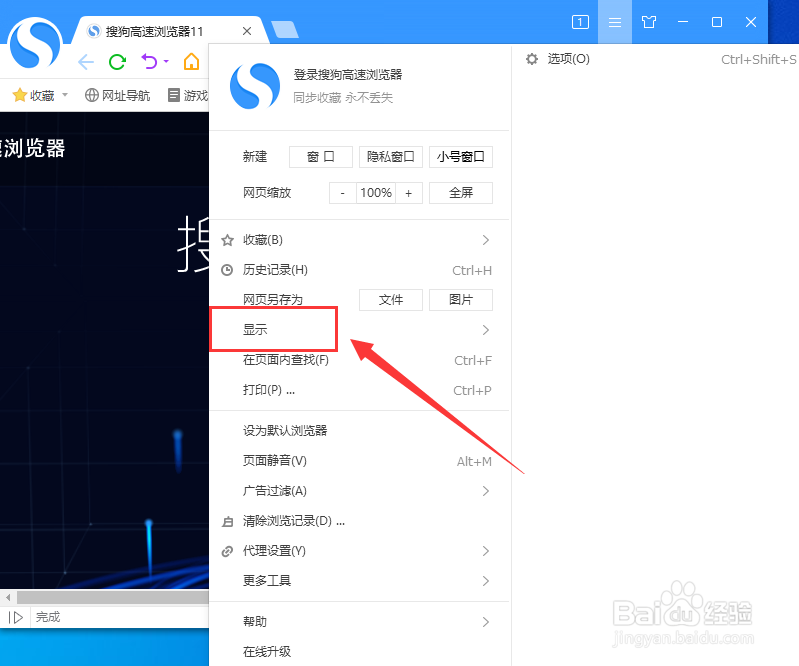This screenshot has width=799, height=666.
Task: Click 登录搜狗高速浏览器 login text
Action: tap(348, 75)
